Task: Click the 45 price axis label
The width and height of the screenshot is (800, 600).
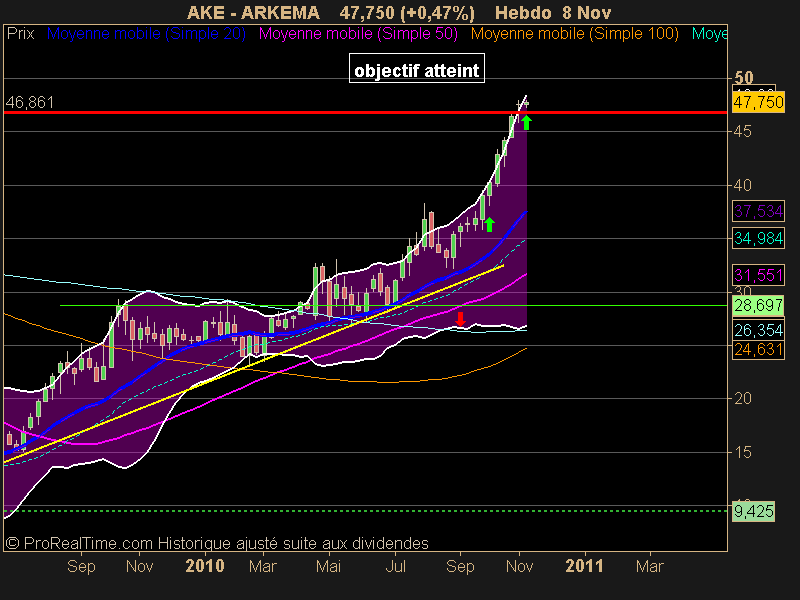Action: [x=742, y=132]
